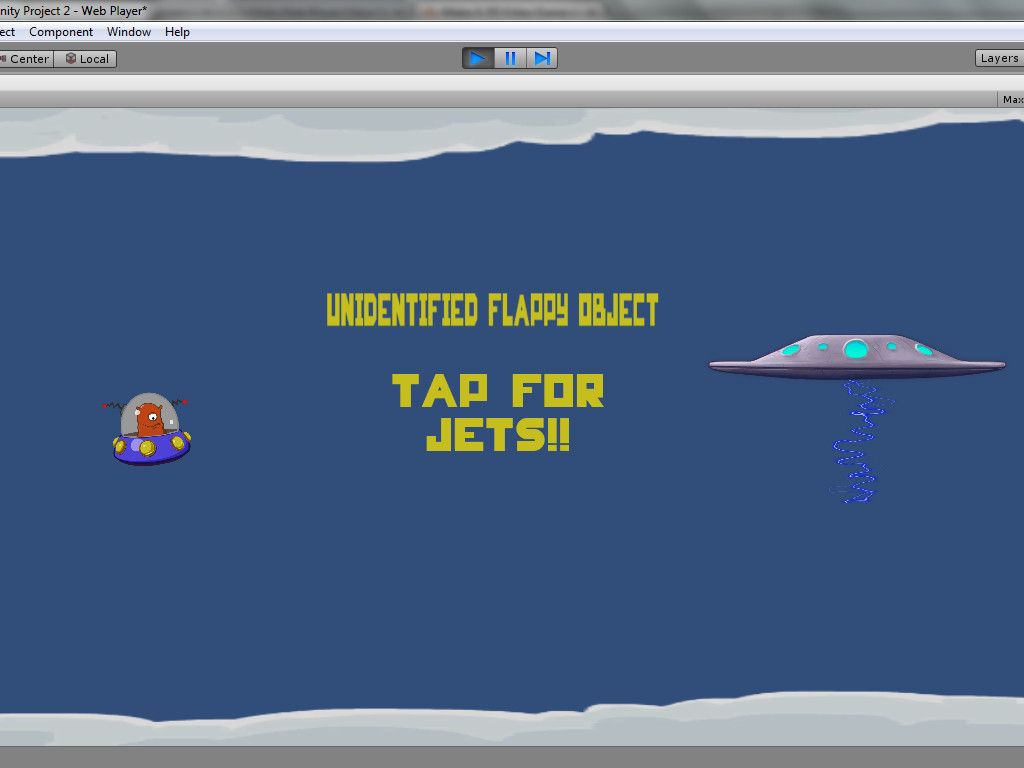1024x768 pixels.
Task: Toggle the Local rotation handle button
Action: 86,59
